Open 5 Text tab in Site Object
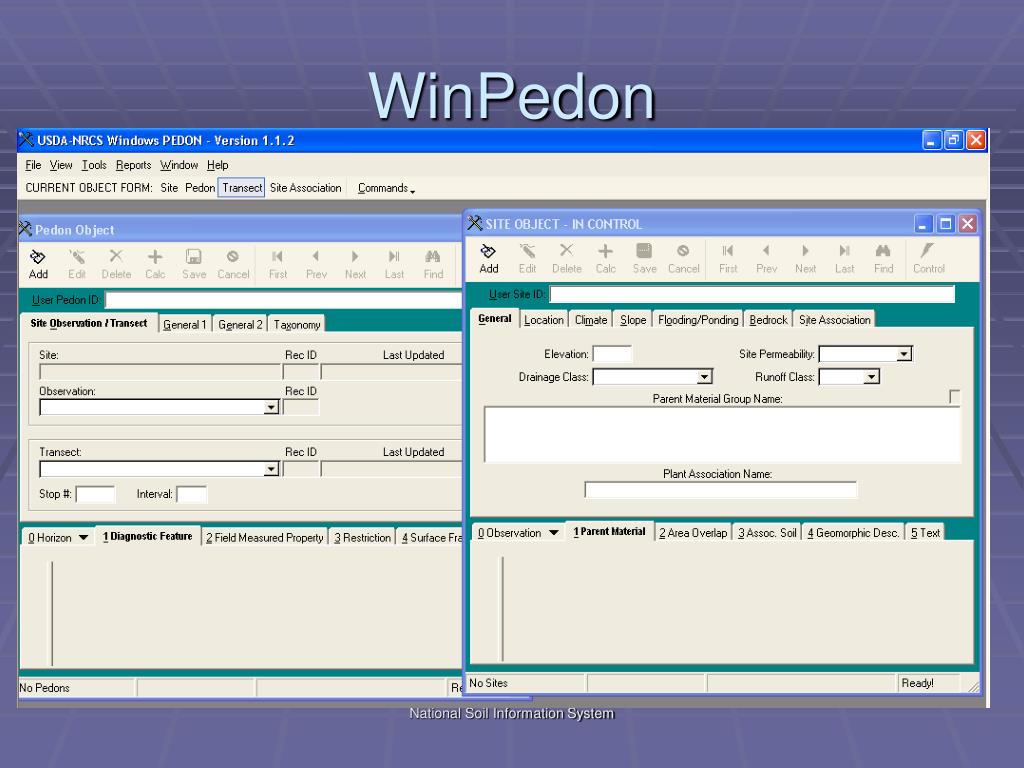Screen dimensions: 1024x768 click(925, 533)
